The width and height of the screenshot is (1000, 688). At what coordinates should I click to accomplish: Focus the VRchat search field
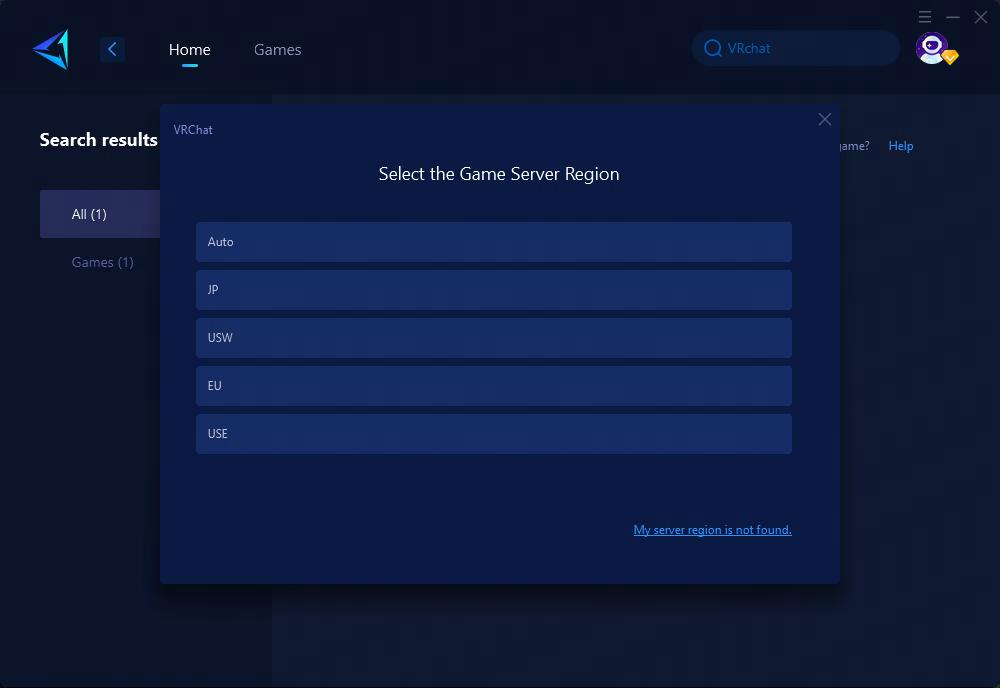point(795,48)
